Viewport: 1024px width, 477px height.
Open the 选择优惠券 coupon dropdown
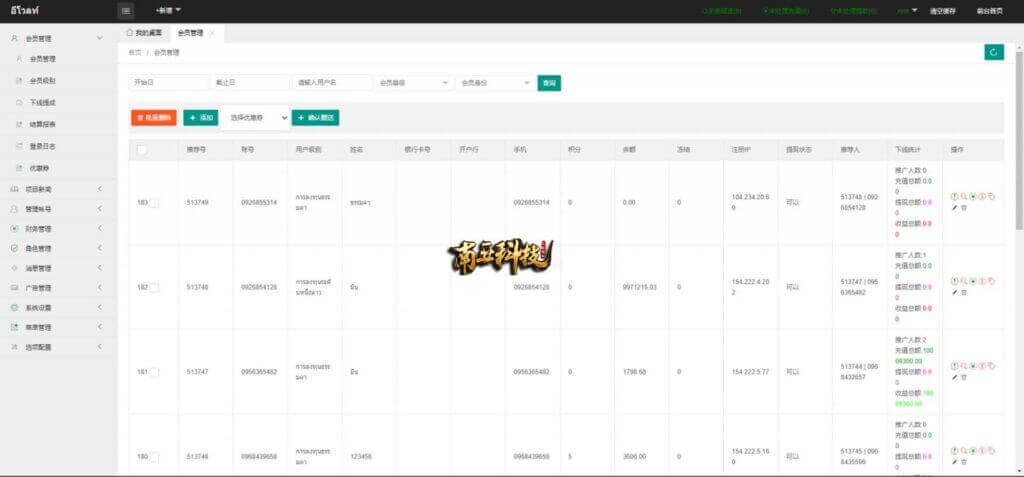256,118
